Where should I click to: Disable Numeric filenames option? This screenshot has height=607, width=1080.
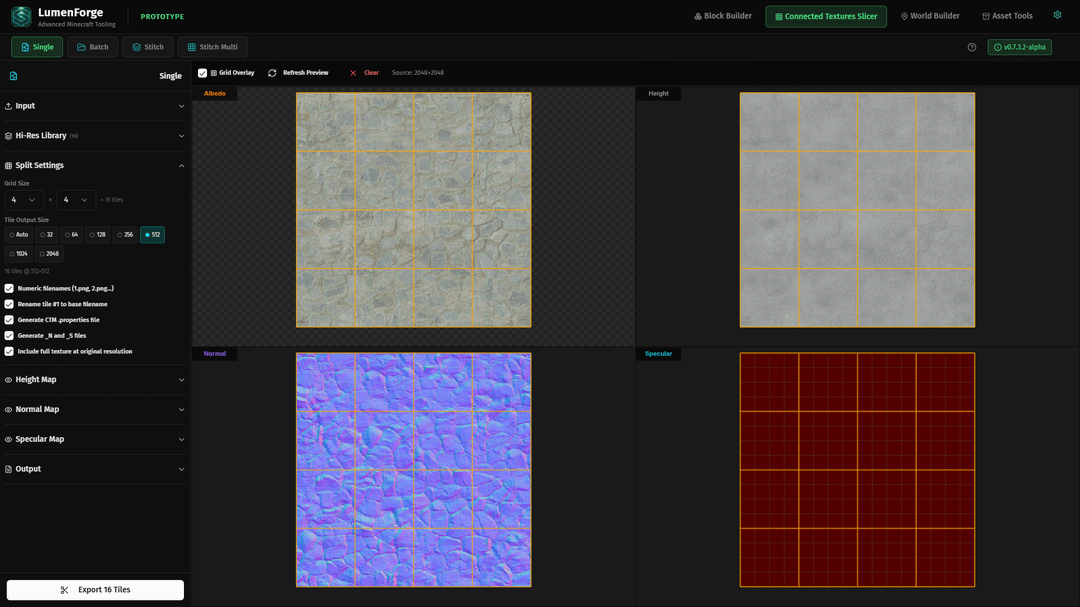[x=9, y=288]
